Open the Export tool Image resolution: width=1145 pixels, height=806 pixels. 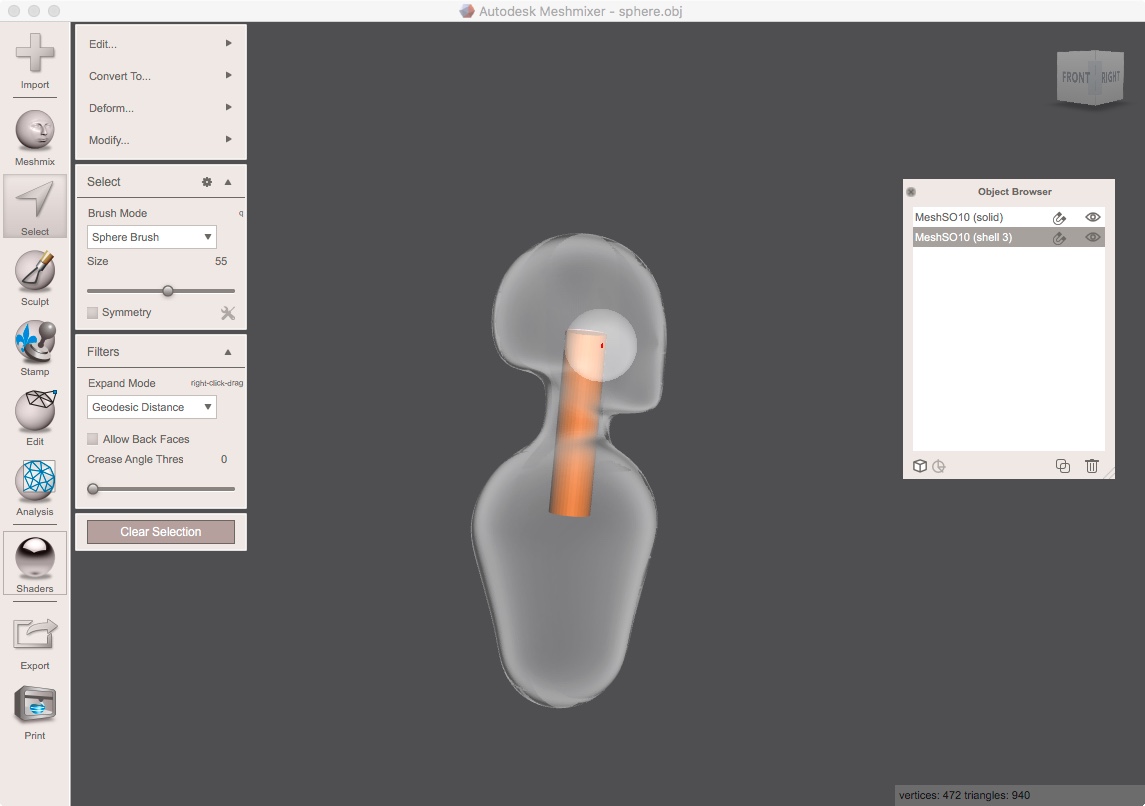pos(35,642)
